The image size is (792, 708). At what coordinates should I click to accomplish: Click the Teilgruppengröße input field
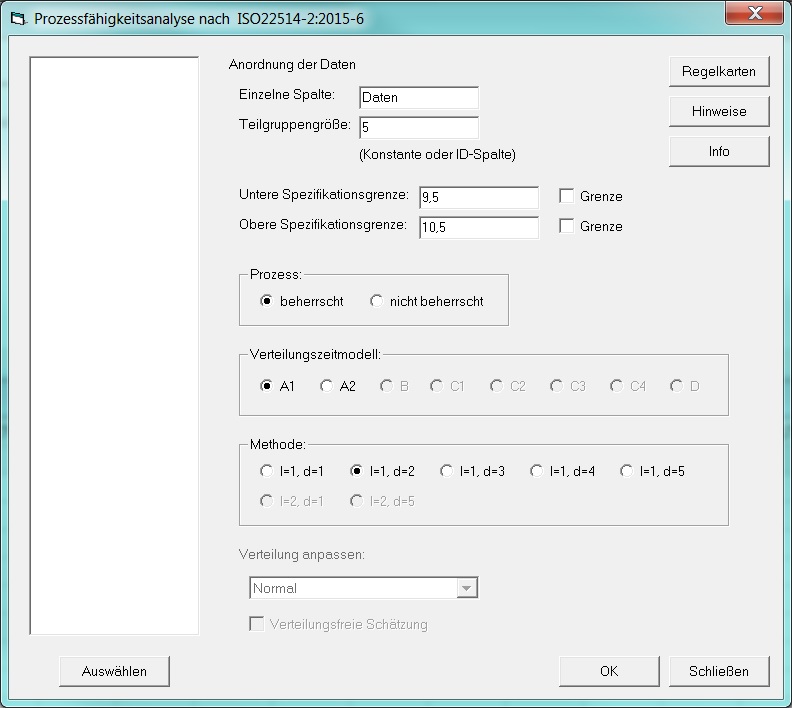419,127
